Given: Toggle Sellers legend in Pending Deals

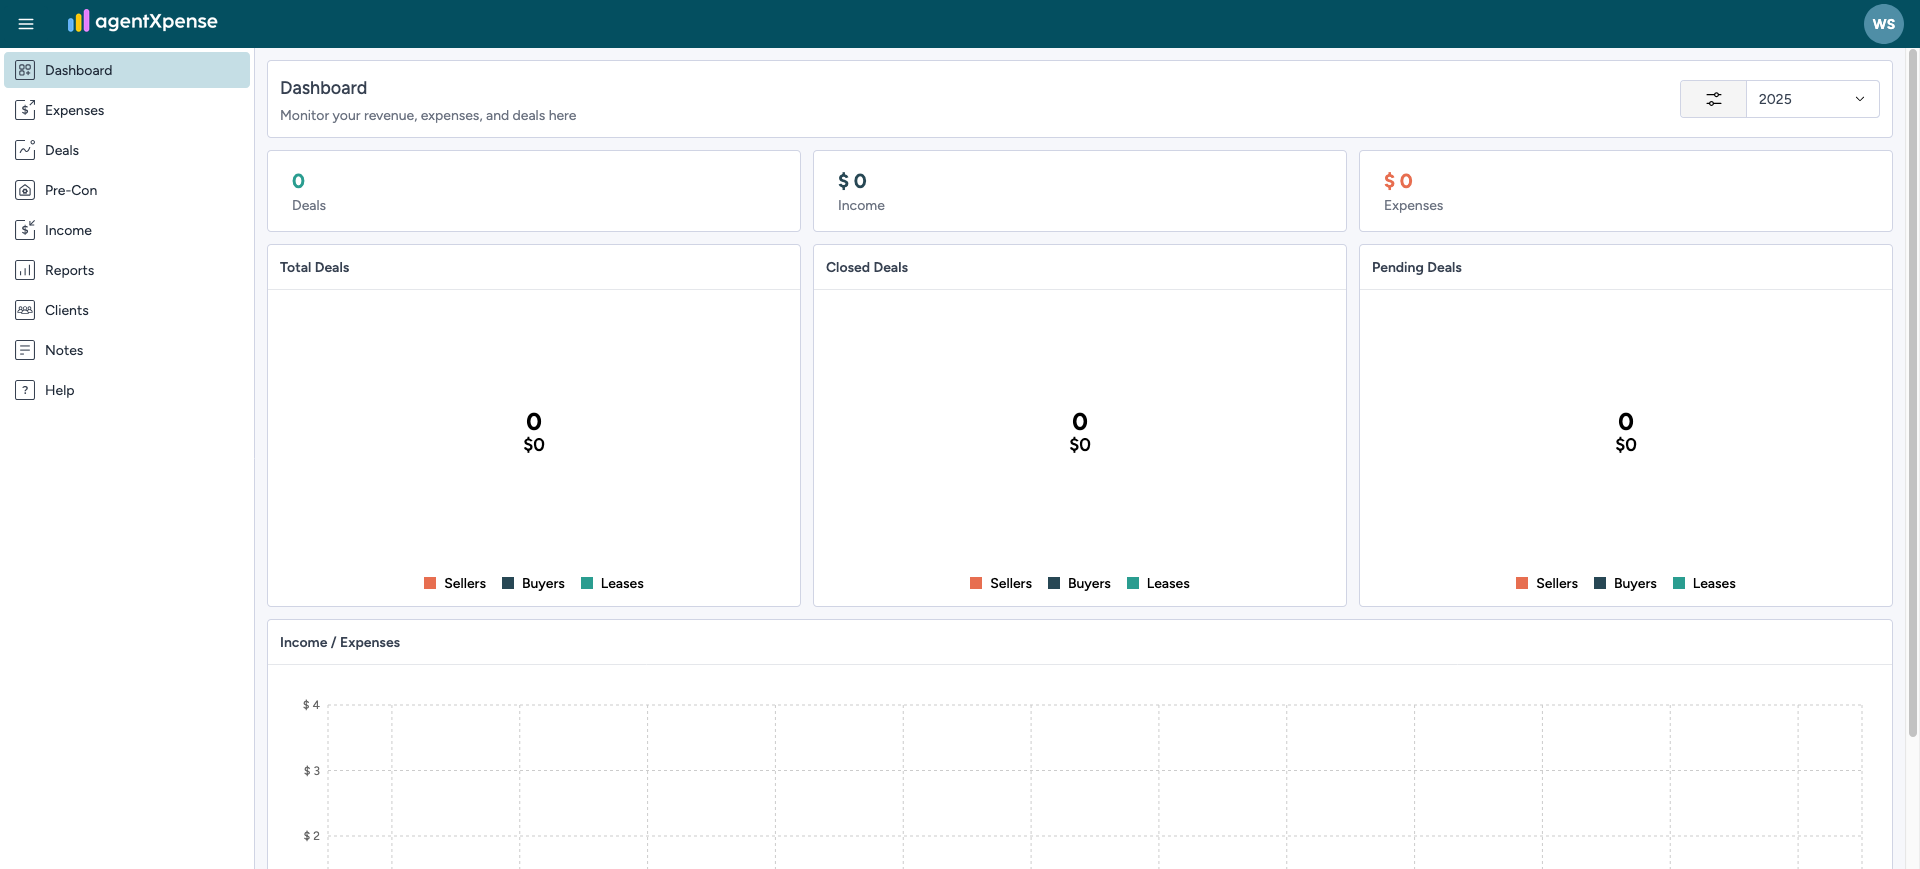Looking at the screenshot, I should coord(1547,583).
